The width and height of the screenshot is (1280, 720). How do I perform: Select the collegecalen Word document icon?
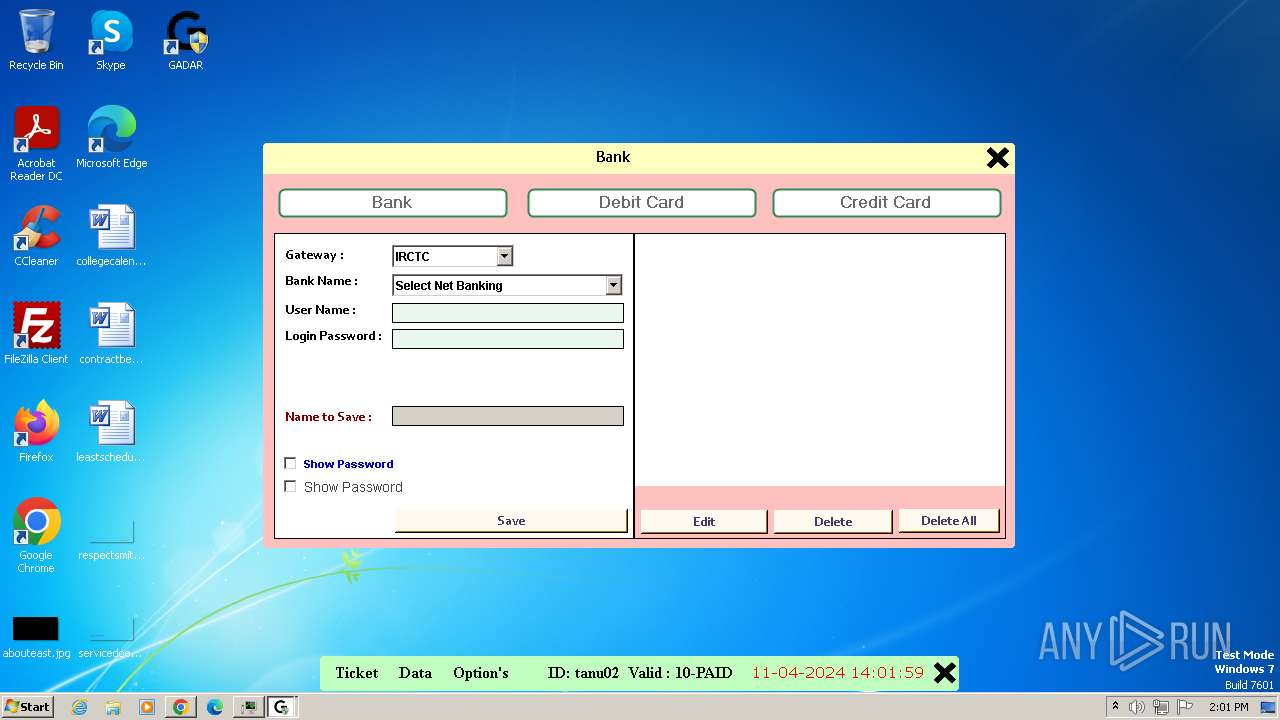pyautogui.click(x=111, y=236)
